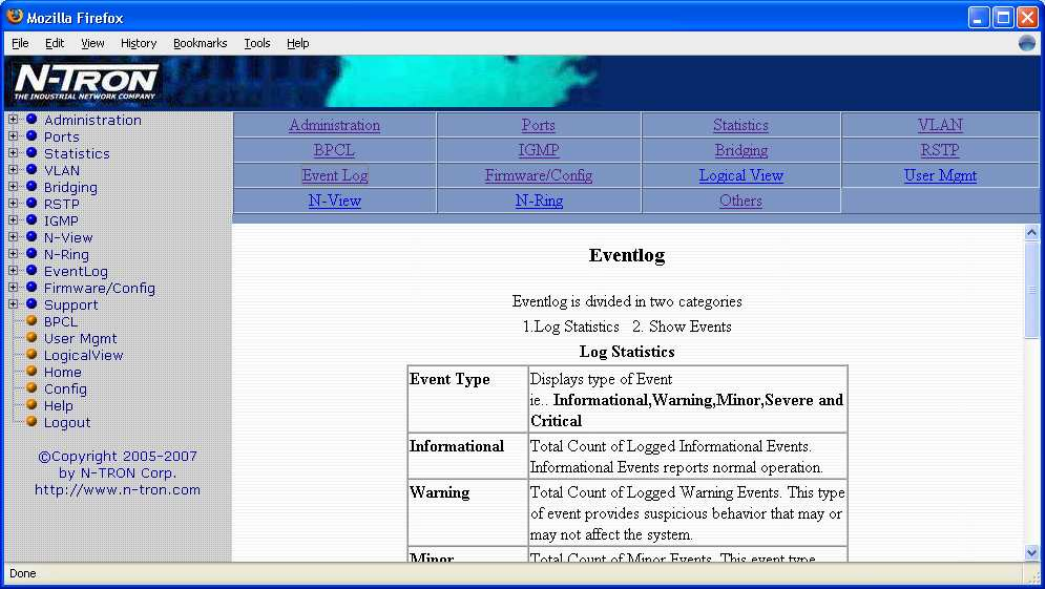Click blue bullet icon beside VLAN
1045x589 pixels.
pyautogui.click(x=31, y=169)
